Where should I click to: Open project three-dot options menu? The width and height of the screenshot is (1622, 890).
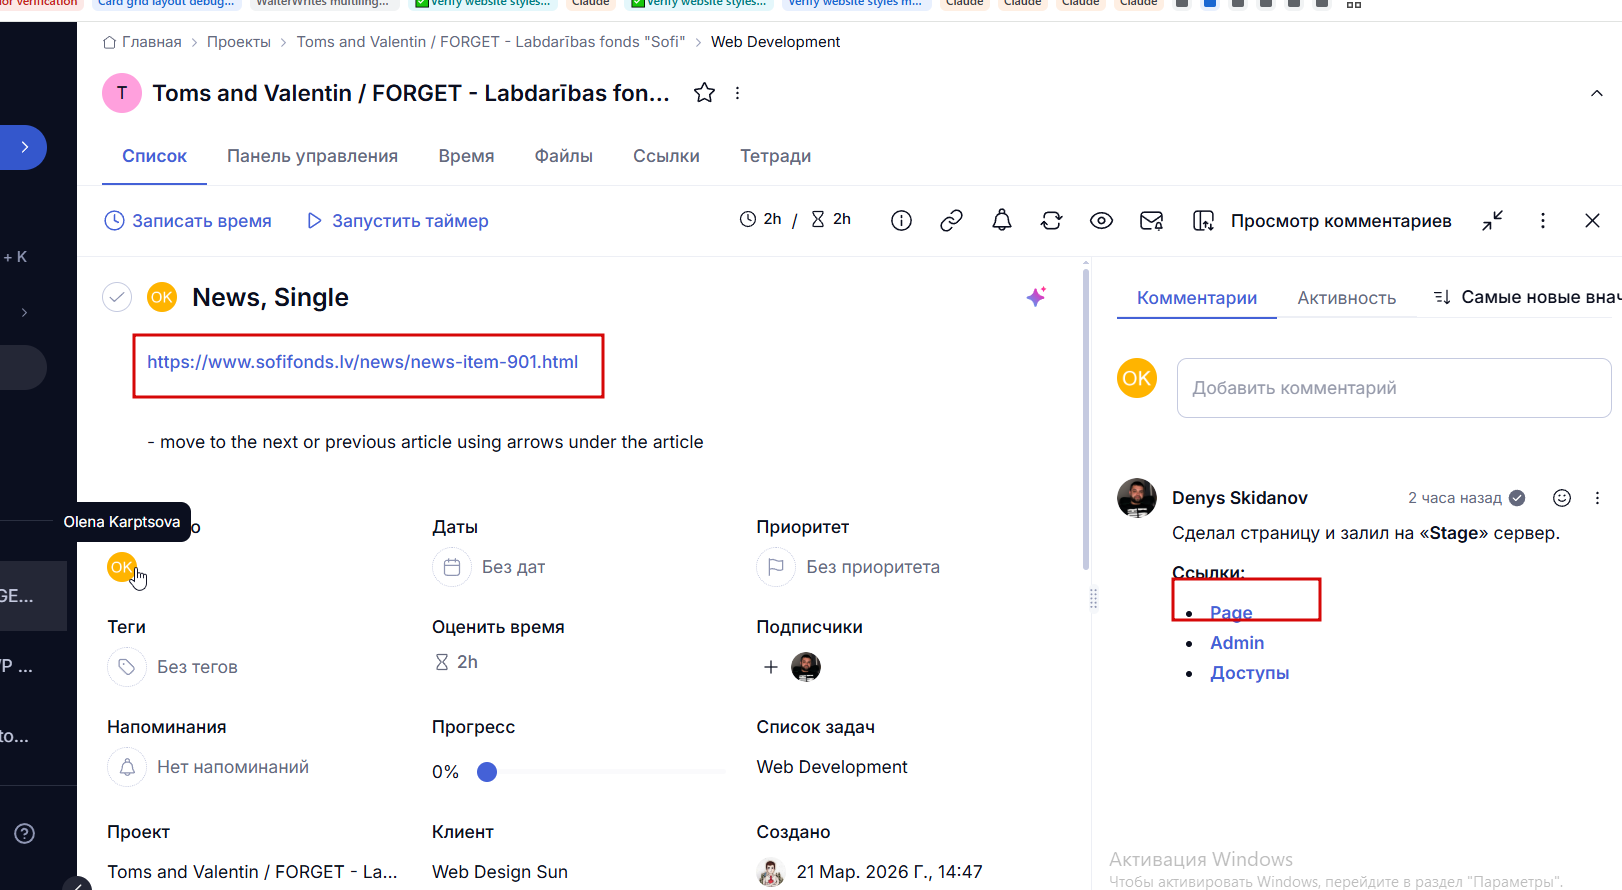(x=737, y=93)
